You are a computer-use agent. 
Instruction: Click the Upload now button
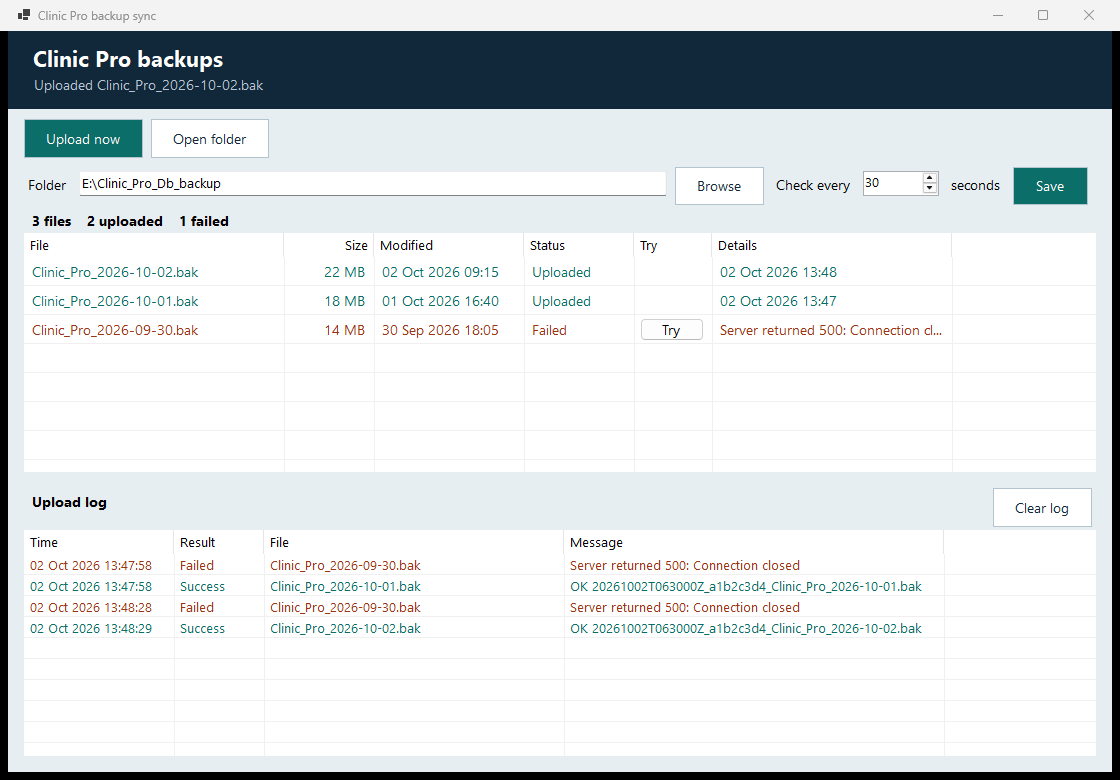pyautogui.click(x=84, y=139)
